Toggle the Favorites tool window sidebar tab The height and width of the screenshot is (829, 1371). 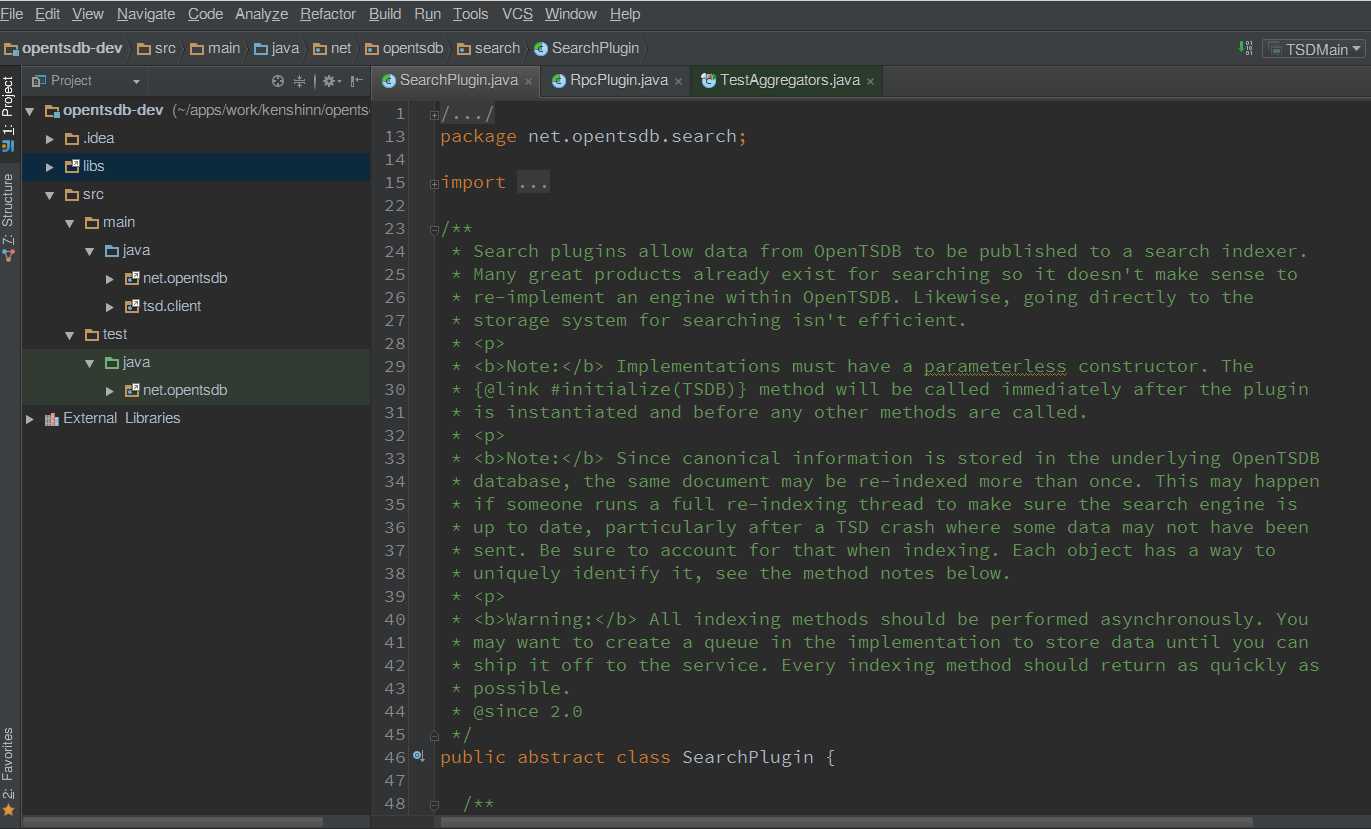[9, 771]
